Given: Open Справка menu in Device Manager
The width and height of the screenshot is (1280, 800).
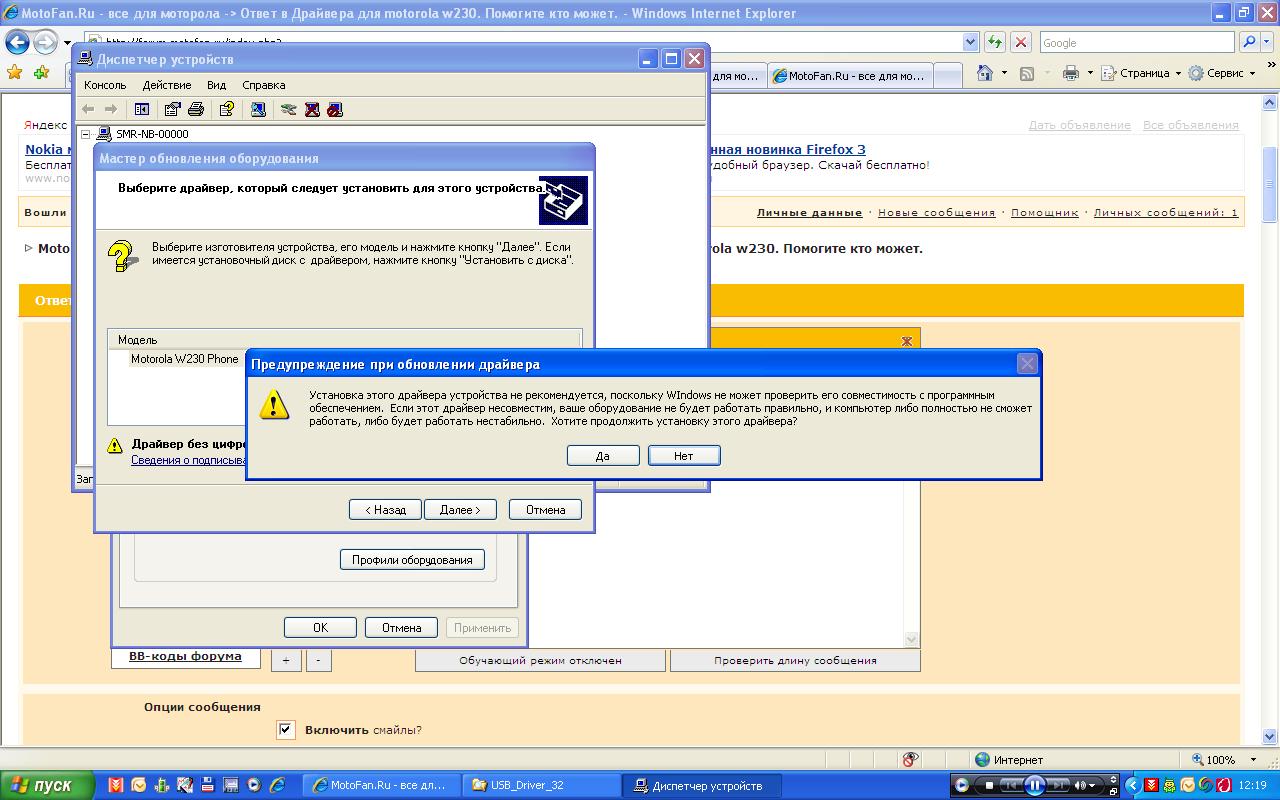Looking at the screenshot, I should click(x=264, y=85).
